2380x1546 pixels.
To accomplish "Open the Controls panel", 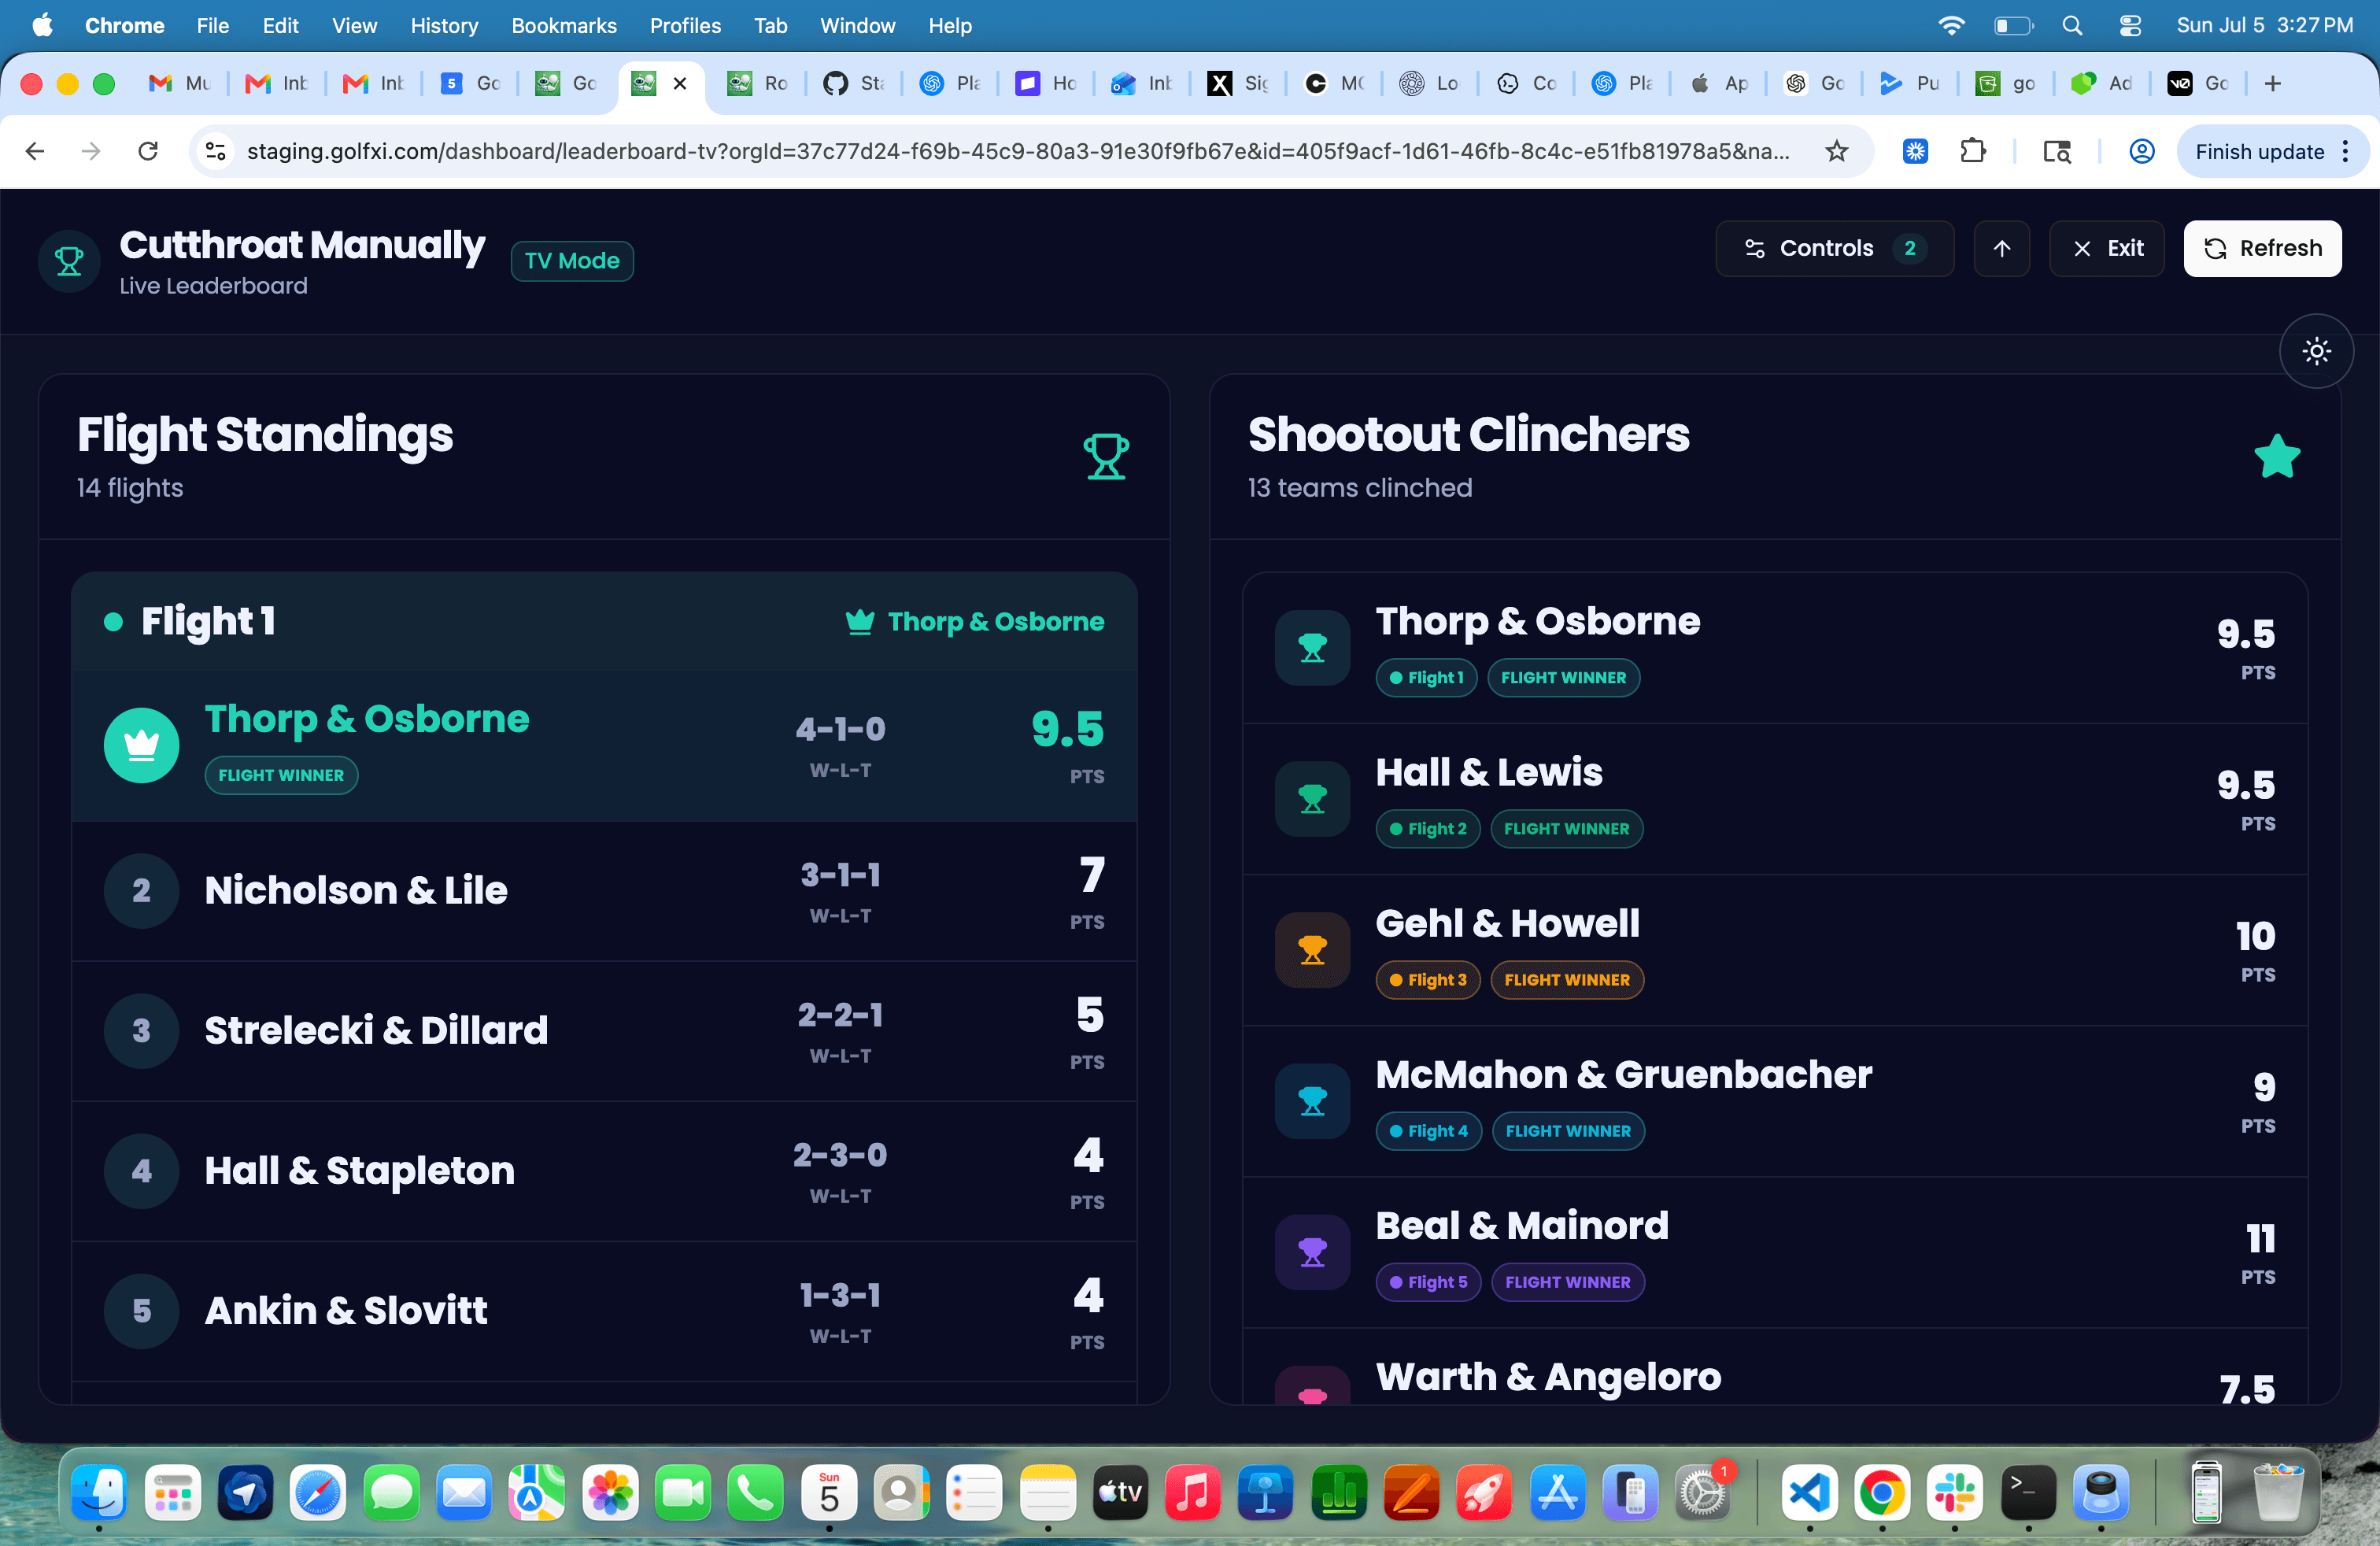I will tap(1834, 248).
